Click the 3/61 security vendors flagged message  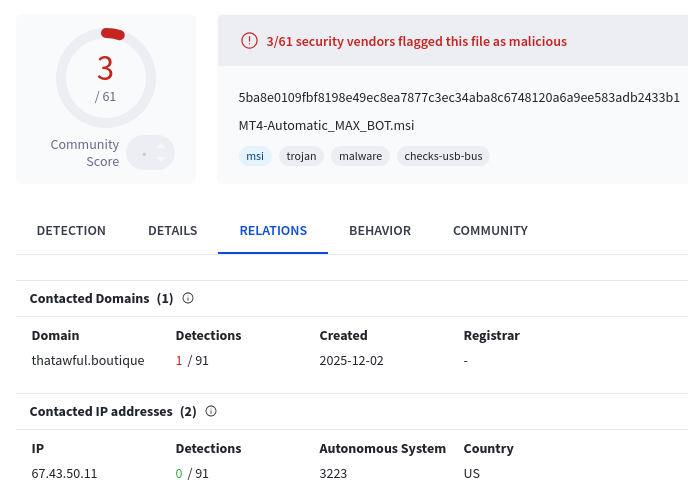point(416,41)
